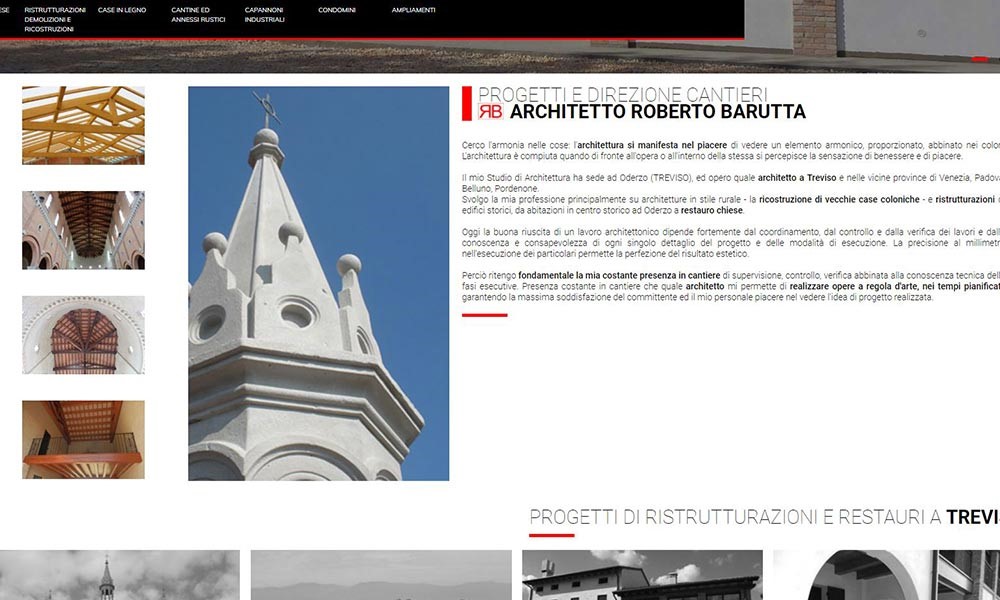Click bold text 'architettura si manifesta nel piacere'

(652, 145)
